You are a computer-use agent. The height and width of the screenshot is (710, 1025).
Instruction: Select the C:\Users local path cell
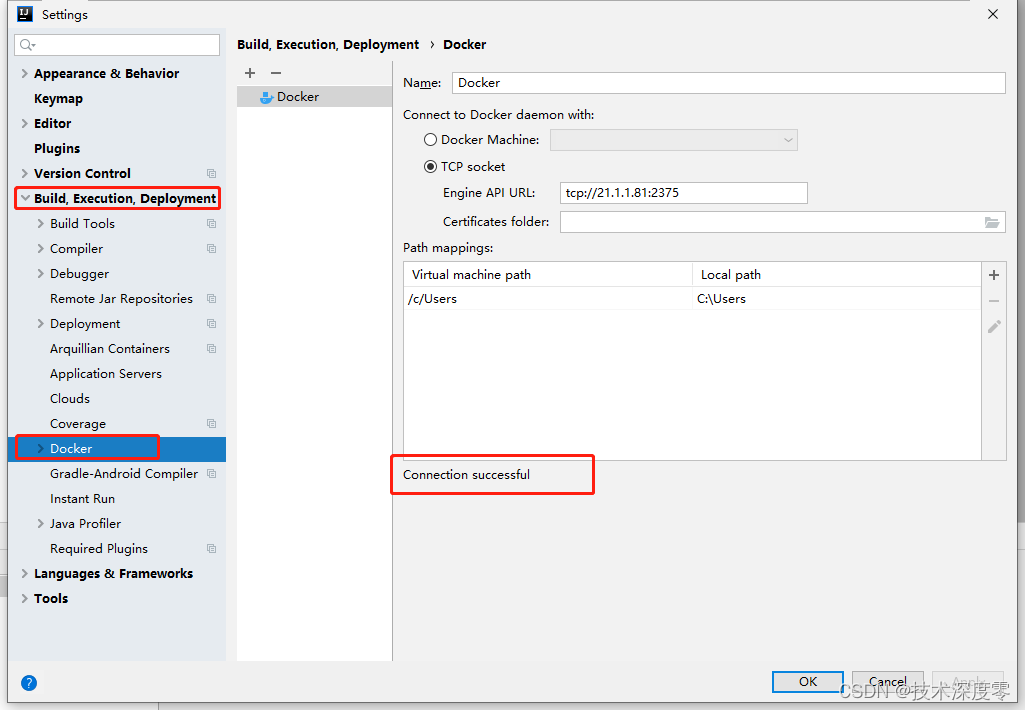837,299
